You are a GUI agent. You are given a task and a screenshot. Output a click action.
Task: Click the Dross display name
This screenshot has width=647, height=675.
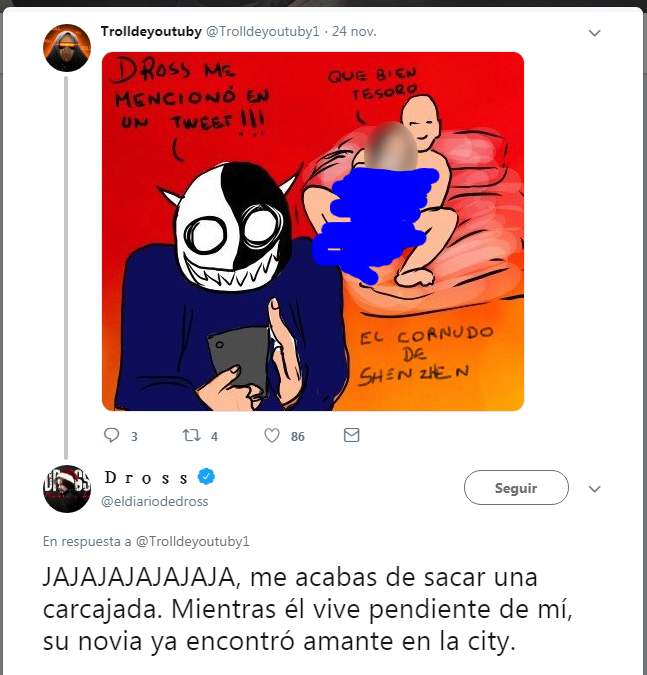(146, 477)
